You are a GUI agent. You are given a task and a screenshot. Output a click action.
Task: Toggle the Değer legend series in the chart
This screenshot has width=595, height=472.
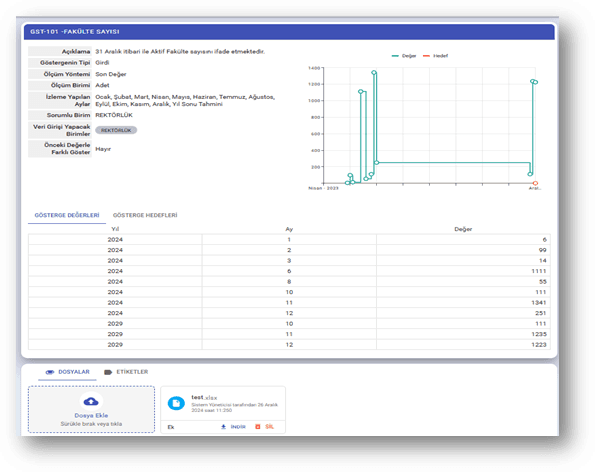tap(404, 56)
